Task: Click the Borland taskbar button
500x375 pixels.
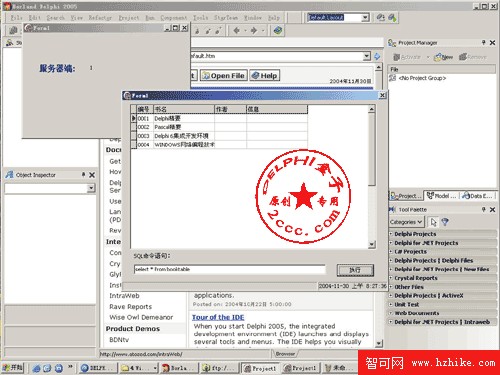Action: point(179,368)
